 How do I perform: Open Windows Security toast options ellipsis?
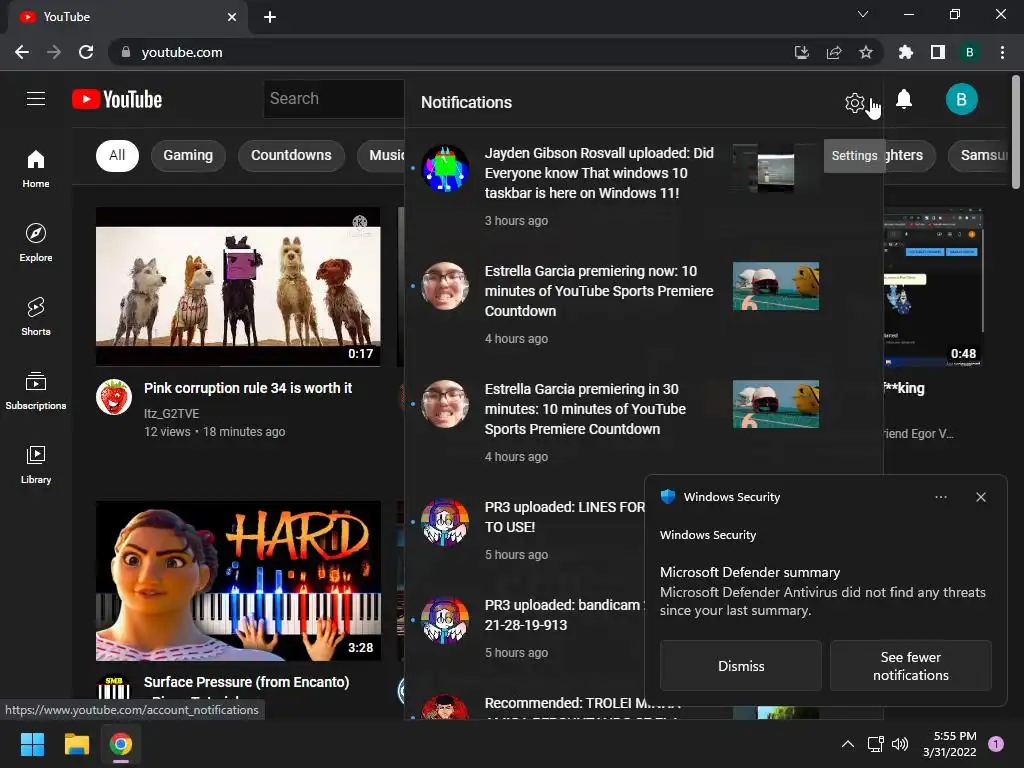click(x=940, y=497)
